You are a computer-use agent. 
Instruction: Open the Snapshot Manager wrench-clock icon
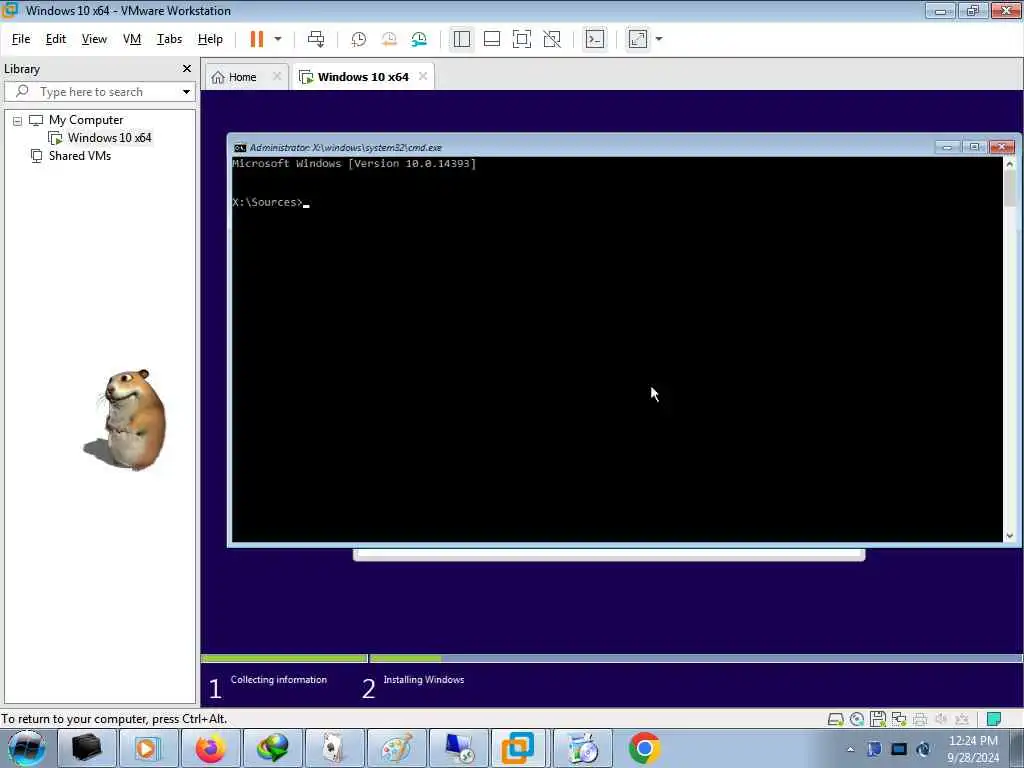point(419,39)
